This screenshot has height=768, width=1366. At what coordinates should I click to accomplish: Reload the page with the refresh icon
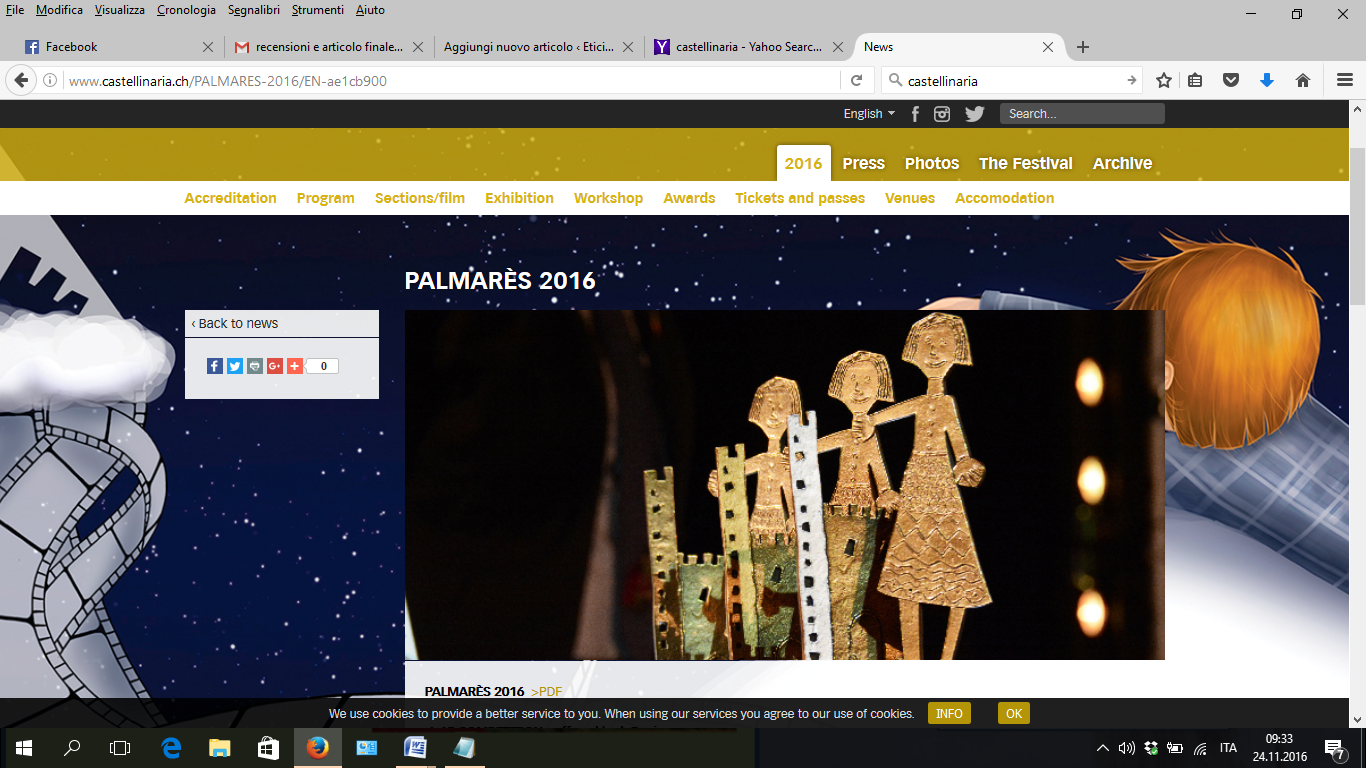(856, 81)
